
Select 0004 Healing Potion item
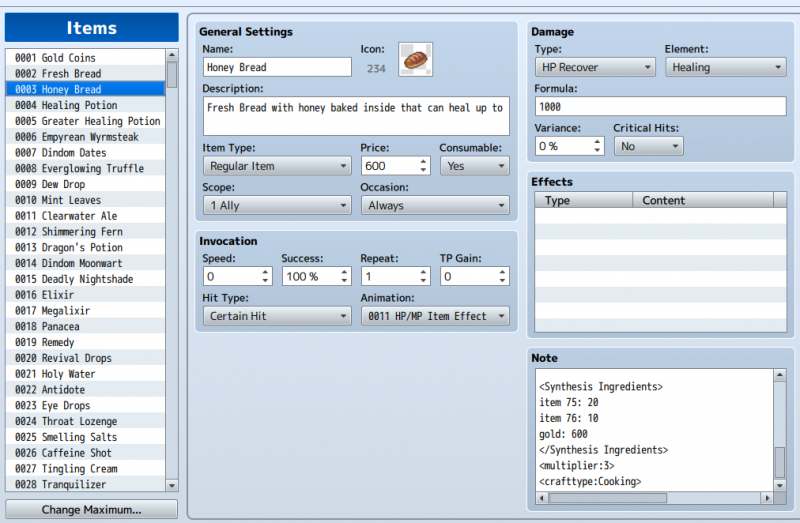click(85, 105)
